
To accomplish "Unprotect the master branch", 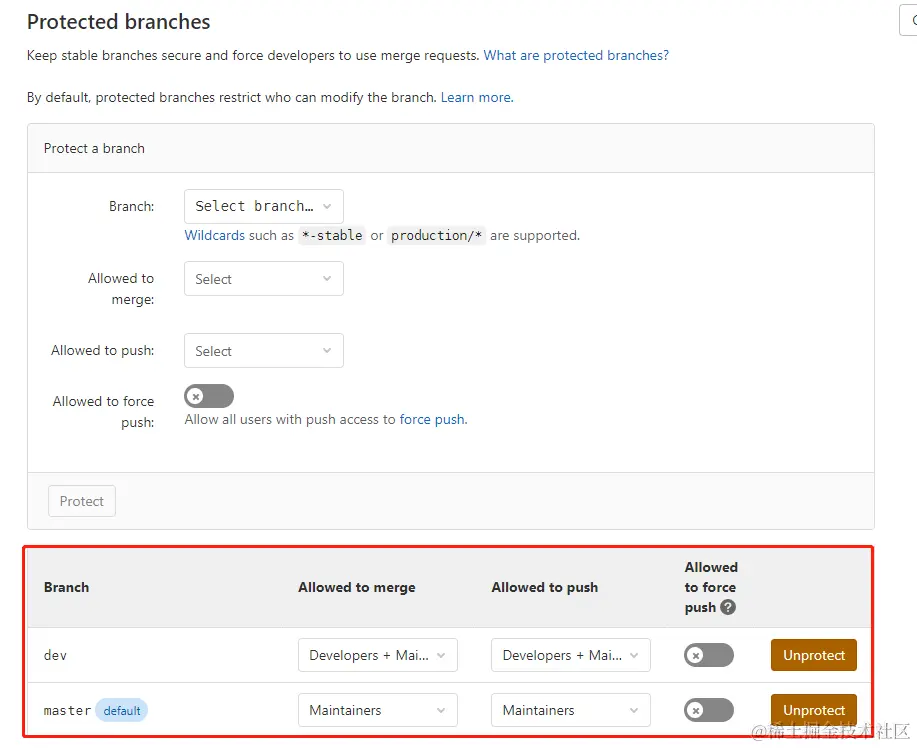I will pyautogui.click(x=814, y=710).
